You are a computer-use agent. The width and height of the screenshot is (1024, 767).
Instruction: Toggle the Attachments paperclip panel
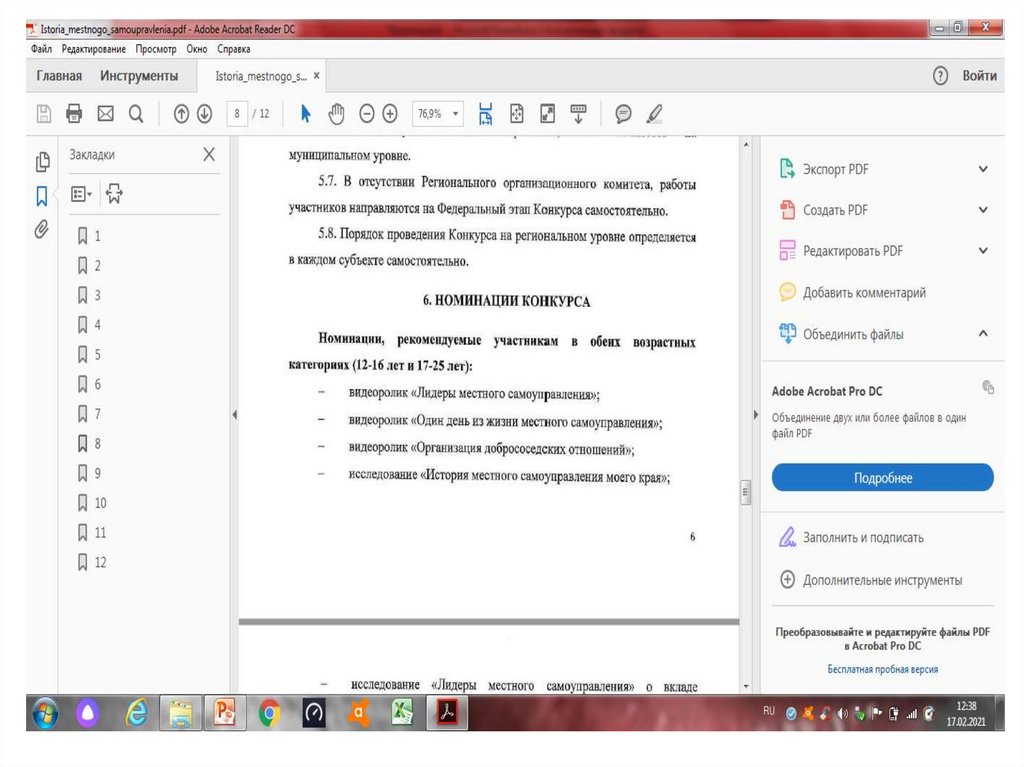(x=42, y=229)
